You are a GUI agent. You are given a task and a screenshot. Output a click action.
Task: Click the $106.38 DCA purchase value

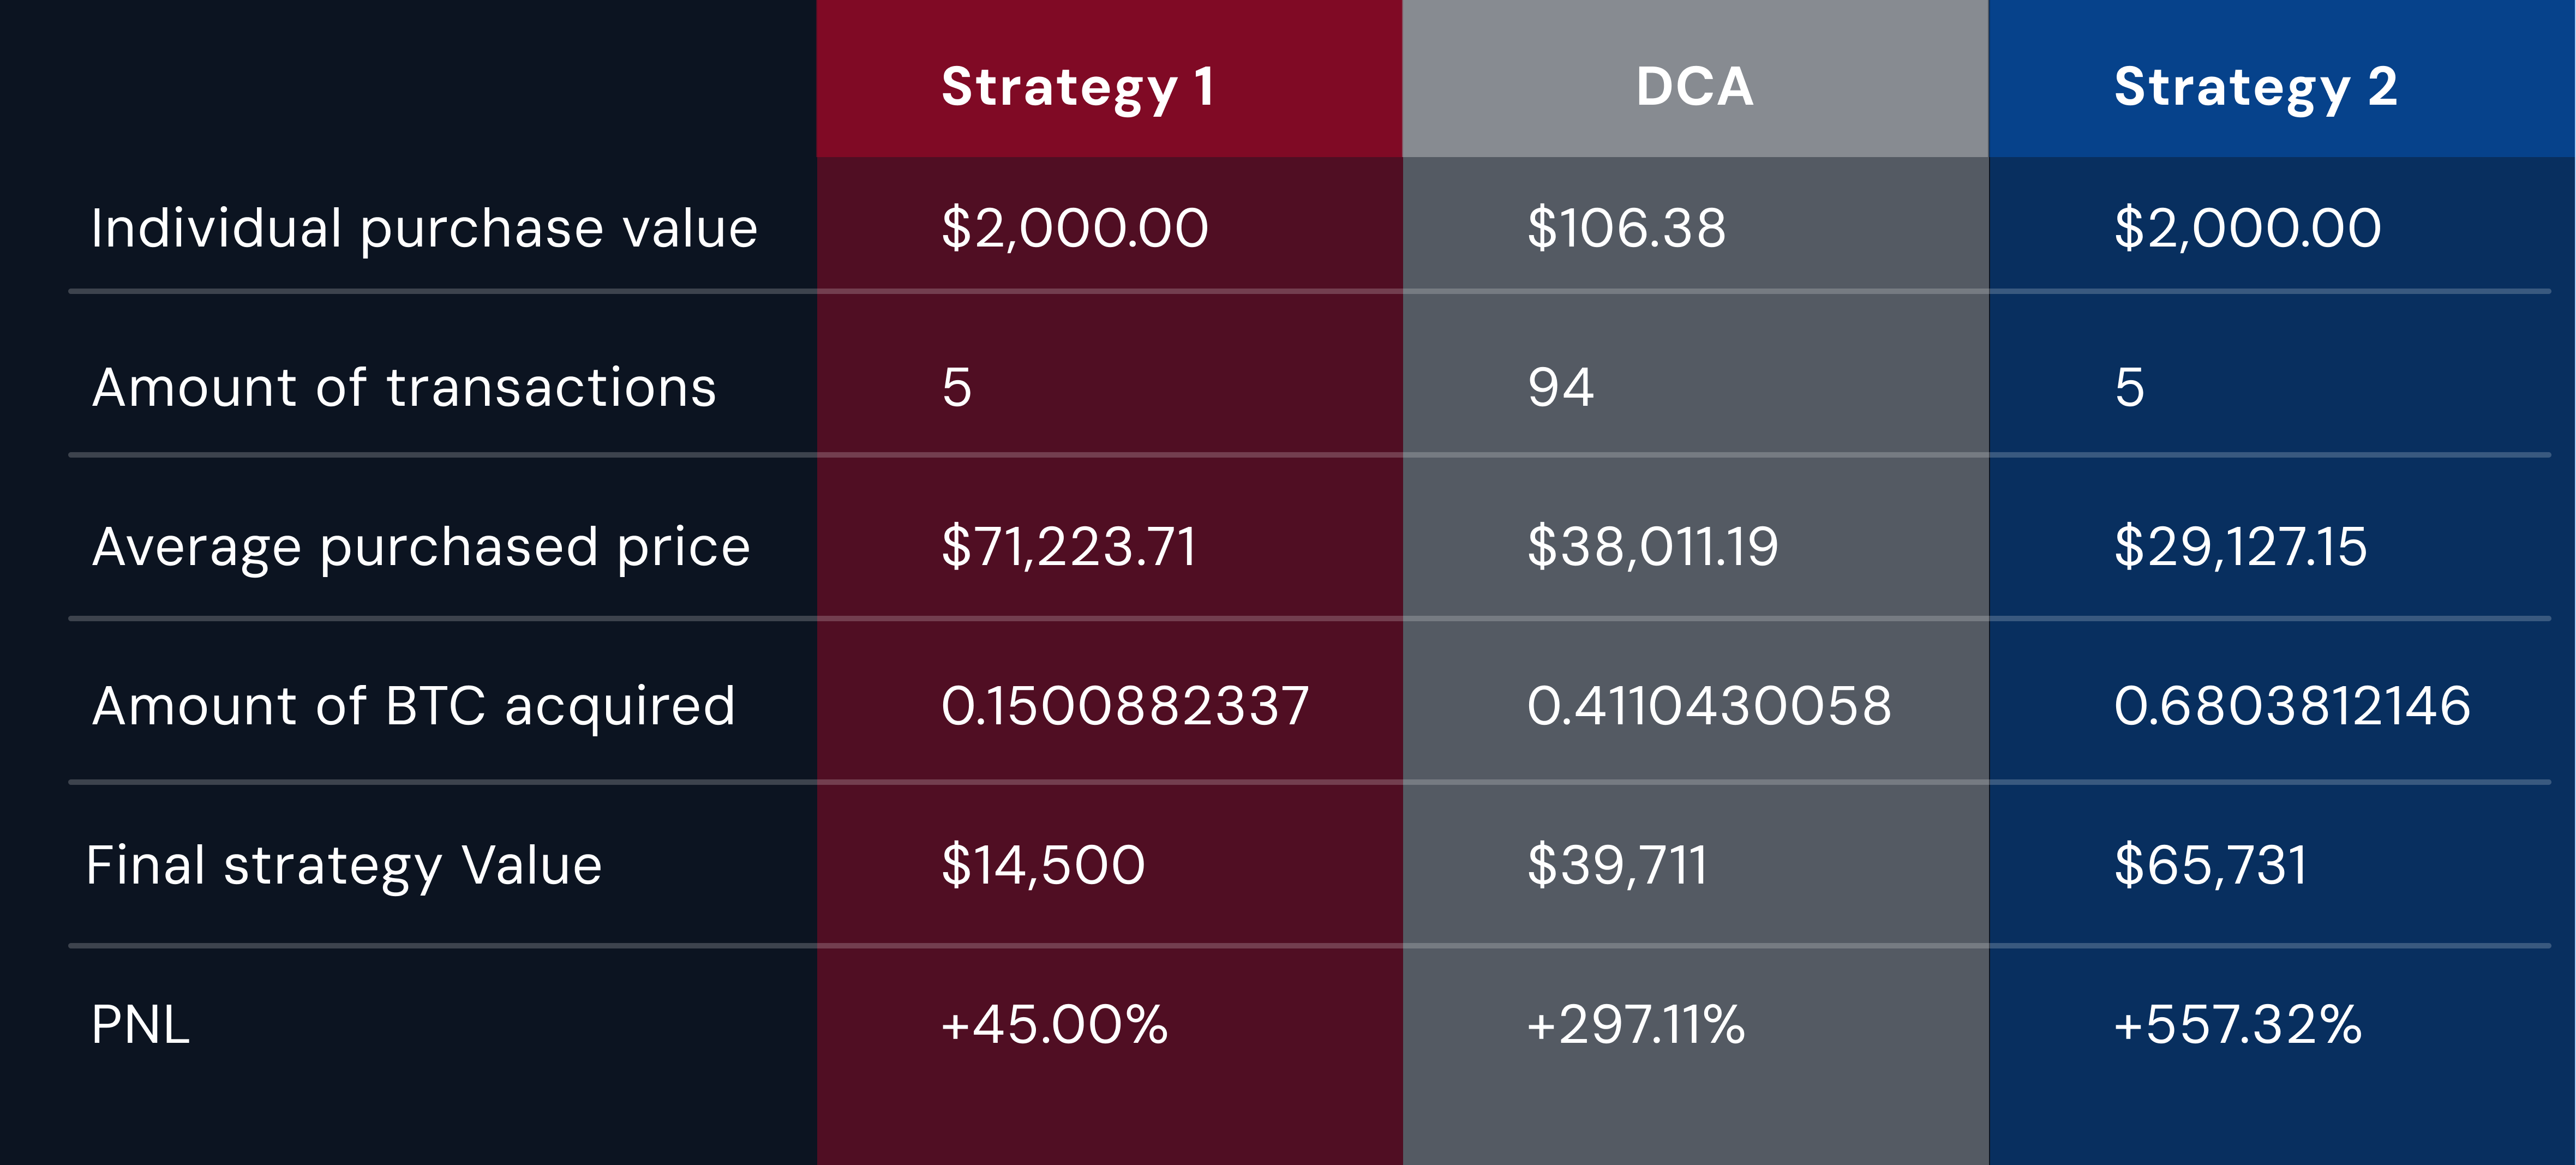[1626, 228]
